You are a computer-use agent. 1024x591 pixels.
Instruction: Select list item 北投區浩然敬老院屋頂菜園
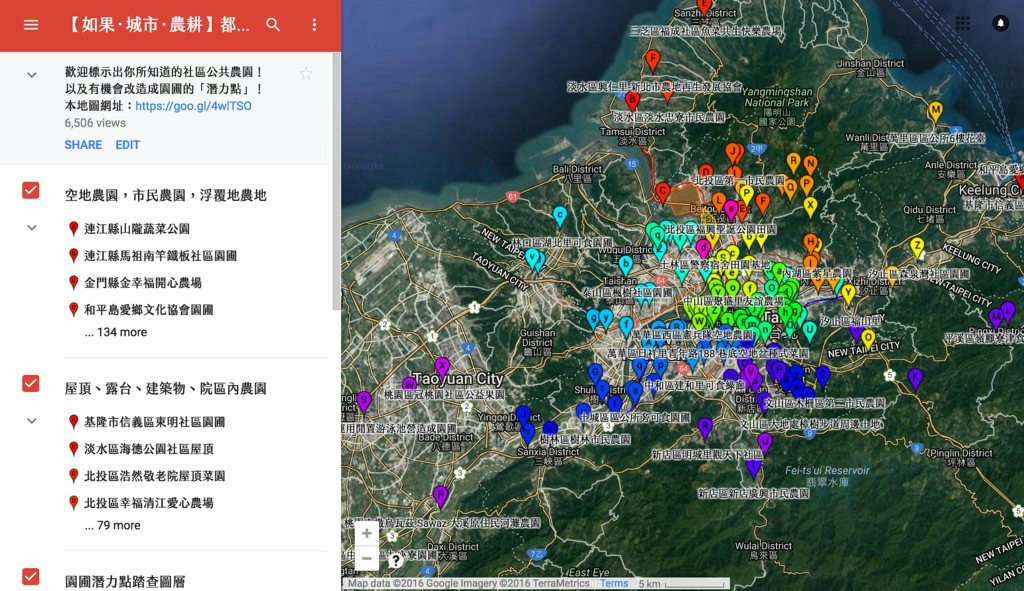pos(155,476)
